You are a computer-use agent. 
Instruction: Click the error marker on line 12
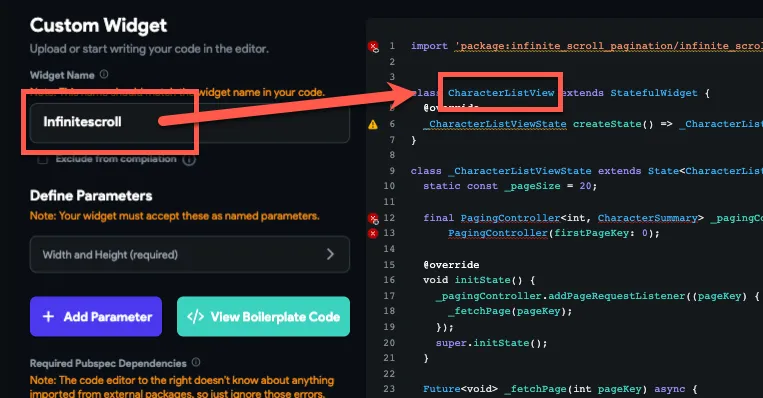[x=373, y=218]
